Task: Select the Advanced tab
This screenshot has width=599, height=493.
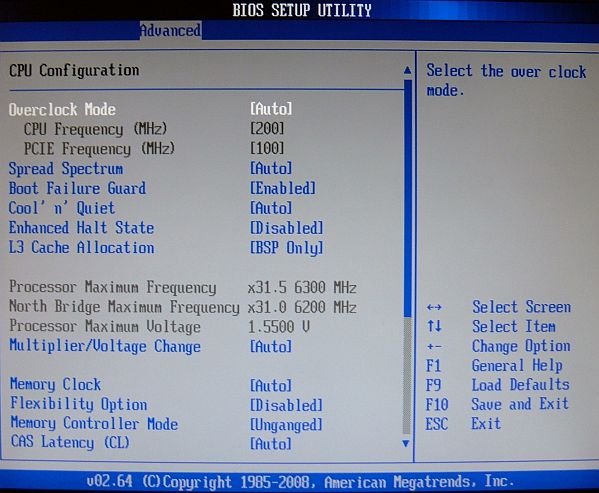Action: (x=170, y=31)
